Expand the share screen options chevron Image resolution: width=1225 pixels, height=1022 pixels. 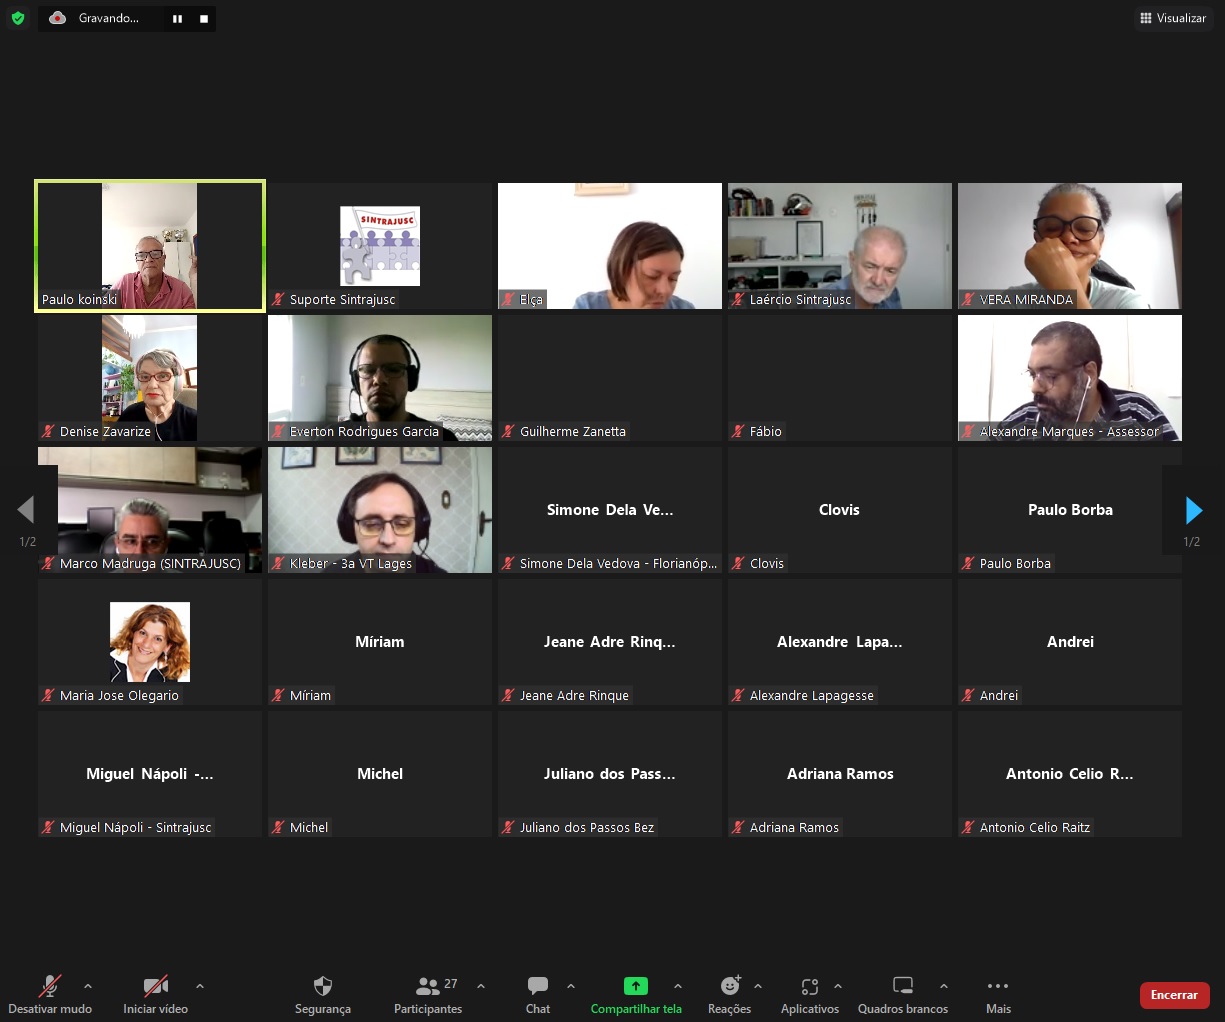[x=678, y=986]
